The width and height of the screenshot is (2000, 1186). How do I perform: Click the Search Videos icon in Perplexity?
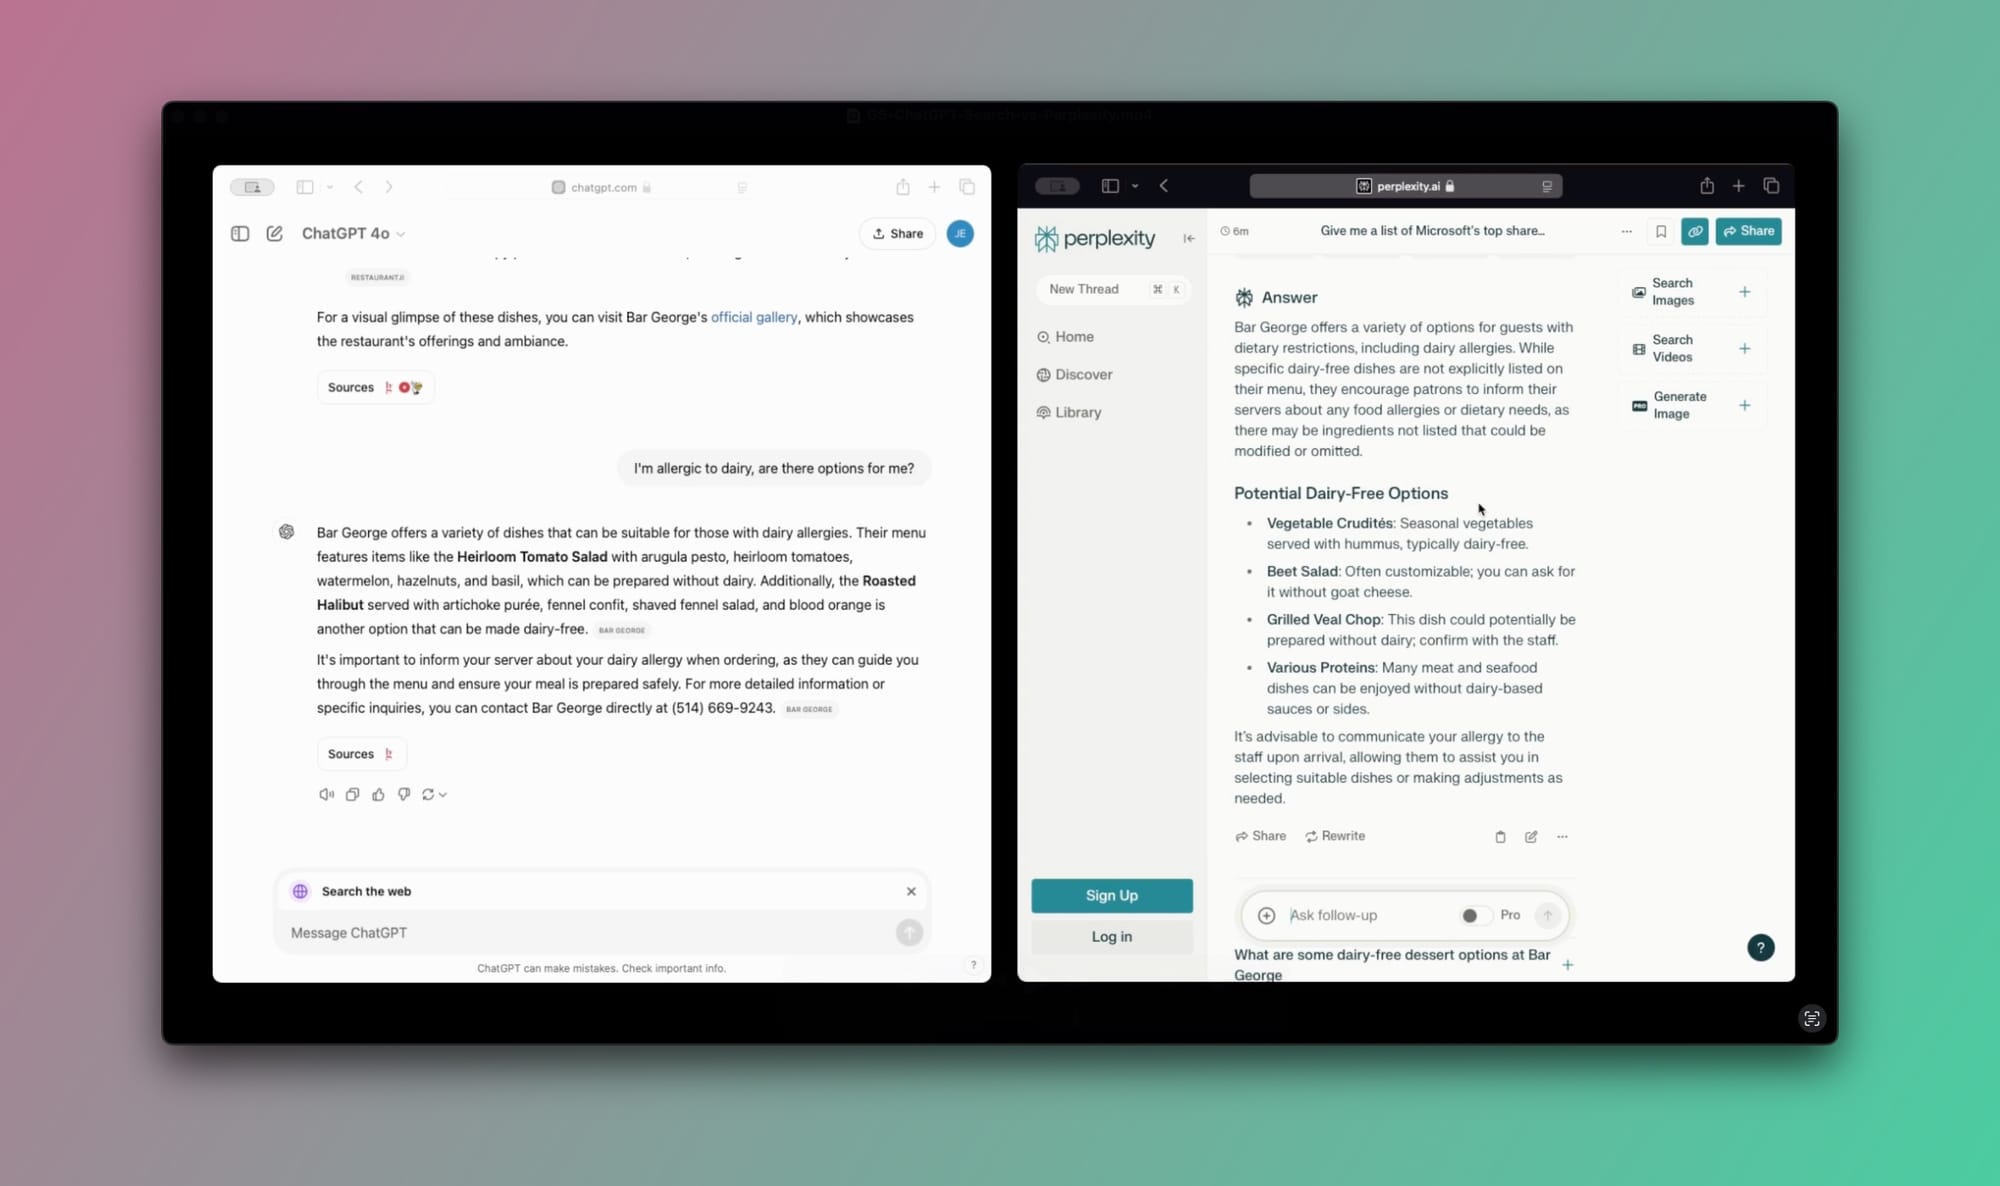click(x=1639, y=349)
